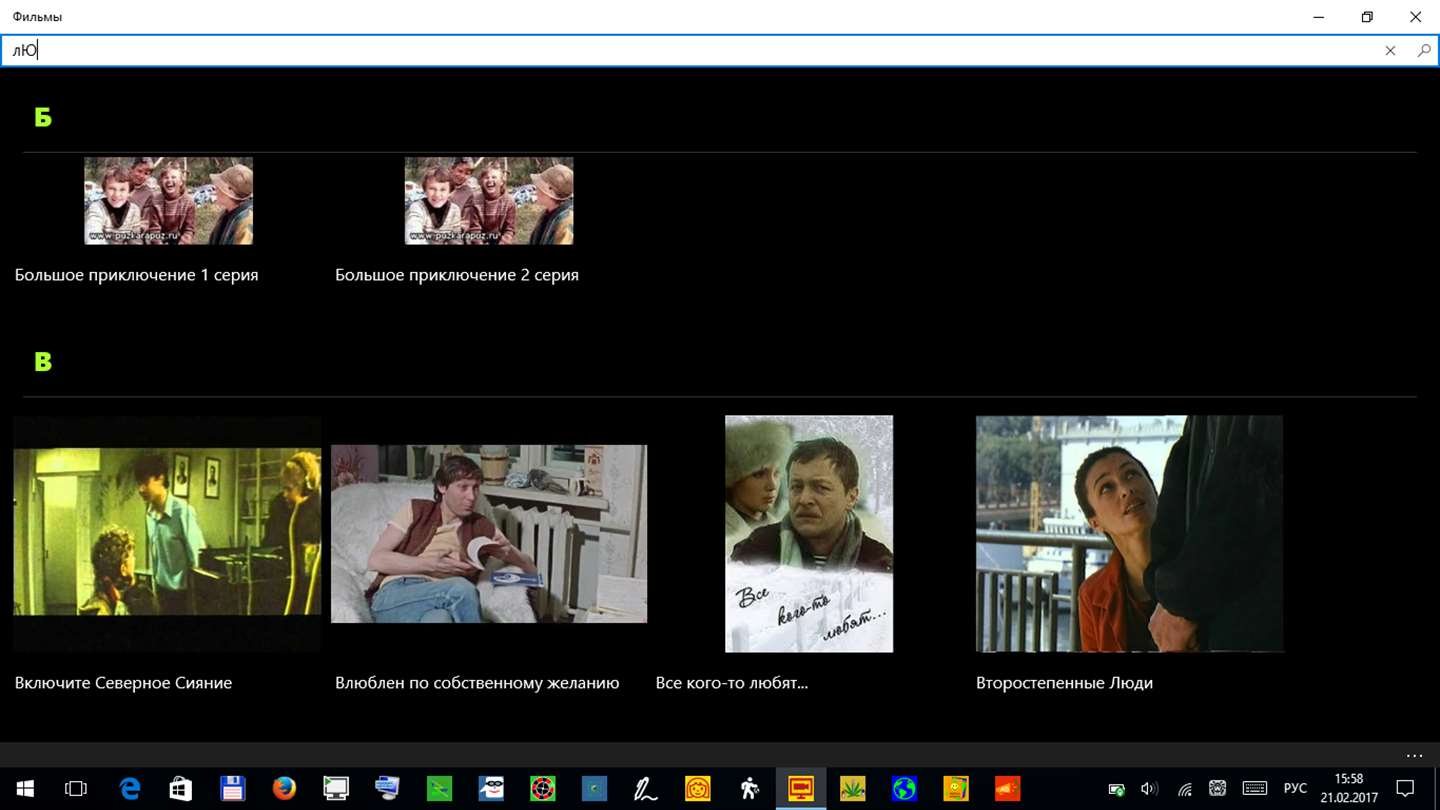Click the green square taskbar icon

(x=439, y=789)
